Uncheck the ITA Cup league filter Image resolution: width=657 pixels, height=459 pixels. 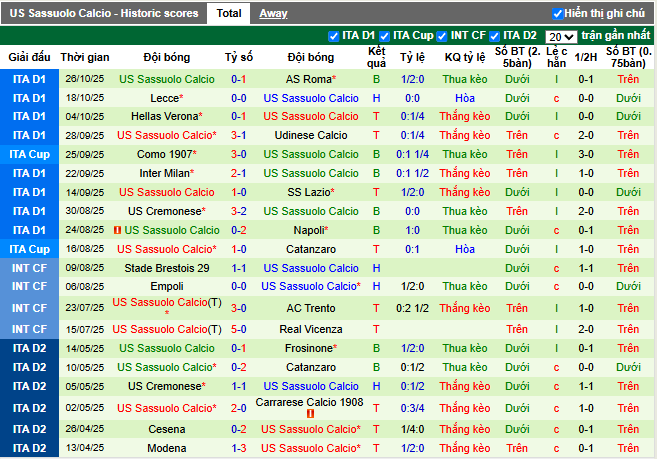[385, 35]
